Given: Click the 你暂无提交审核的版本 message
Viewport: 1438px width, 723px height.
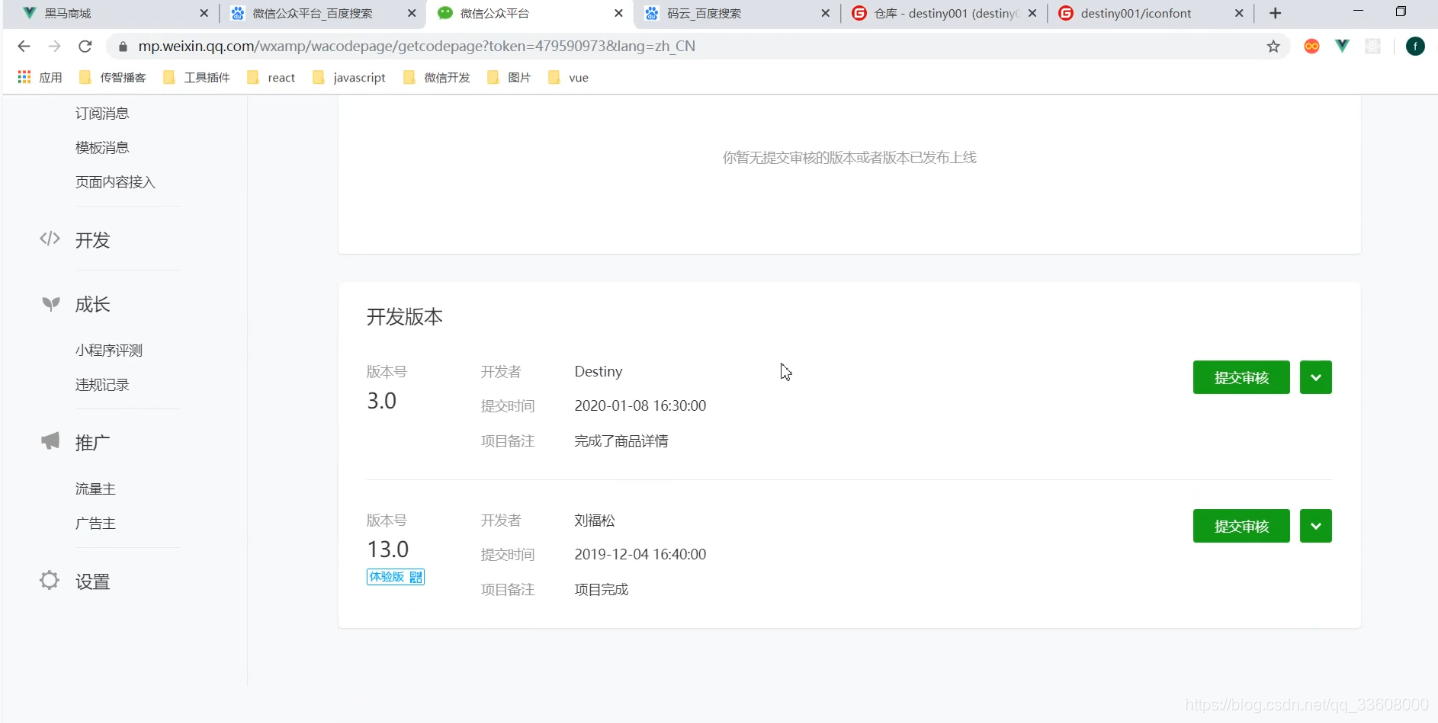Looking at the screenshot, I should pos(849,157).
